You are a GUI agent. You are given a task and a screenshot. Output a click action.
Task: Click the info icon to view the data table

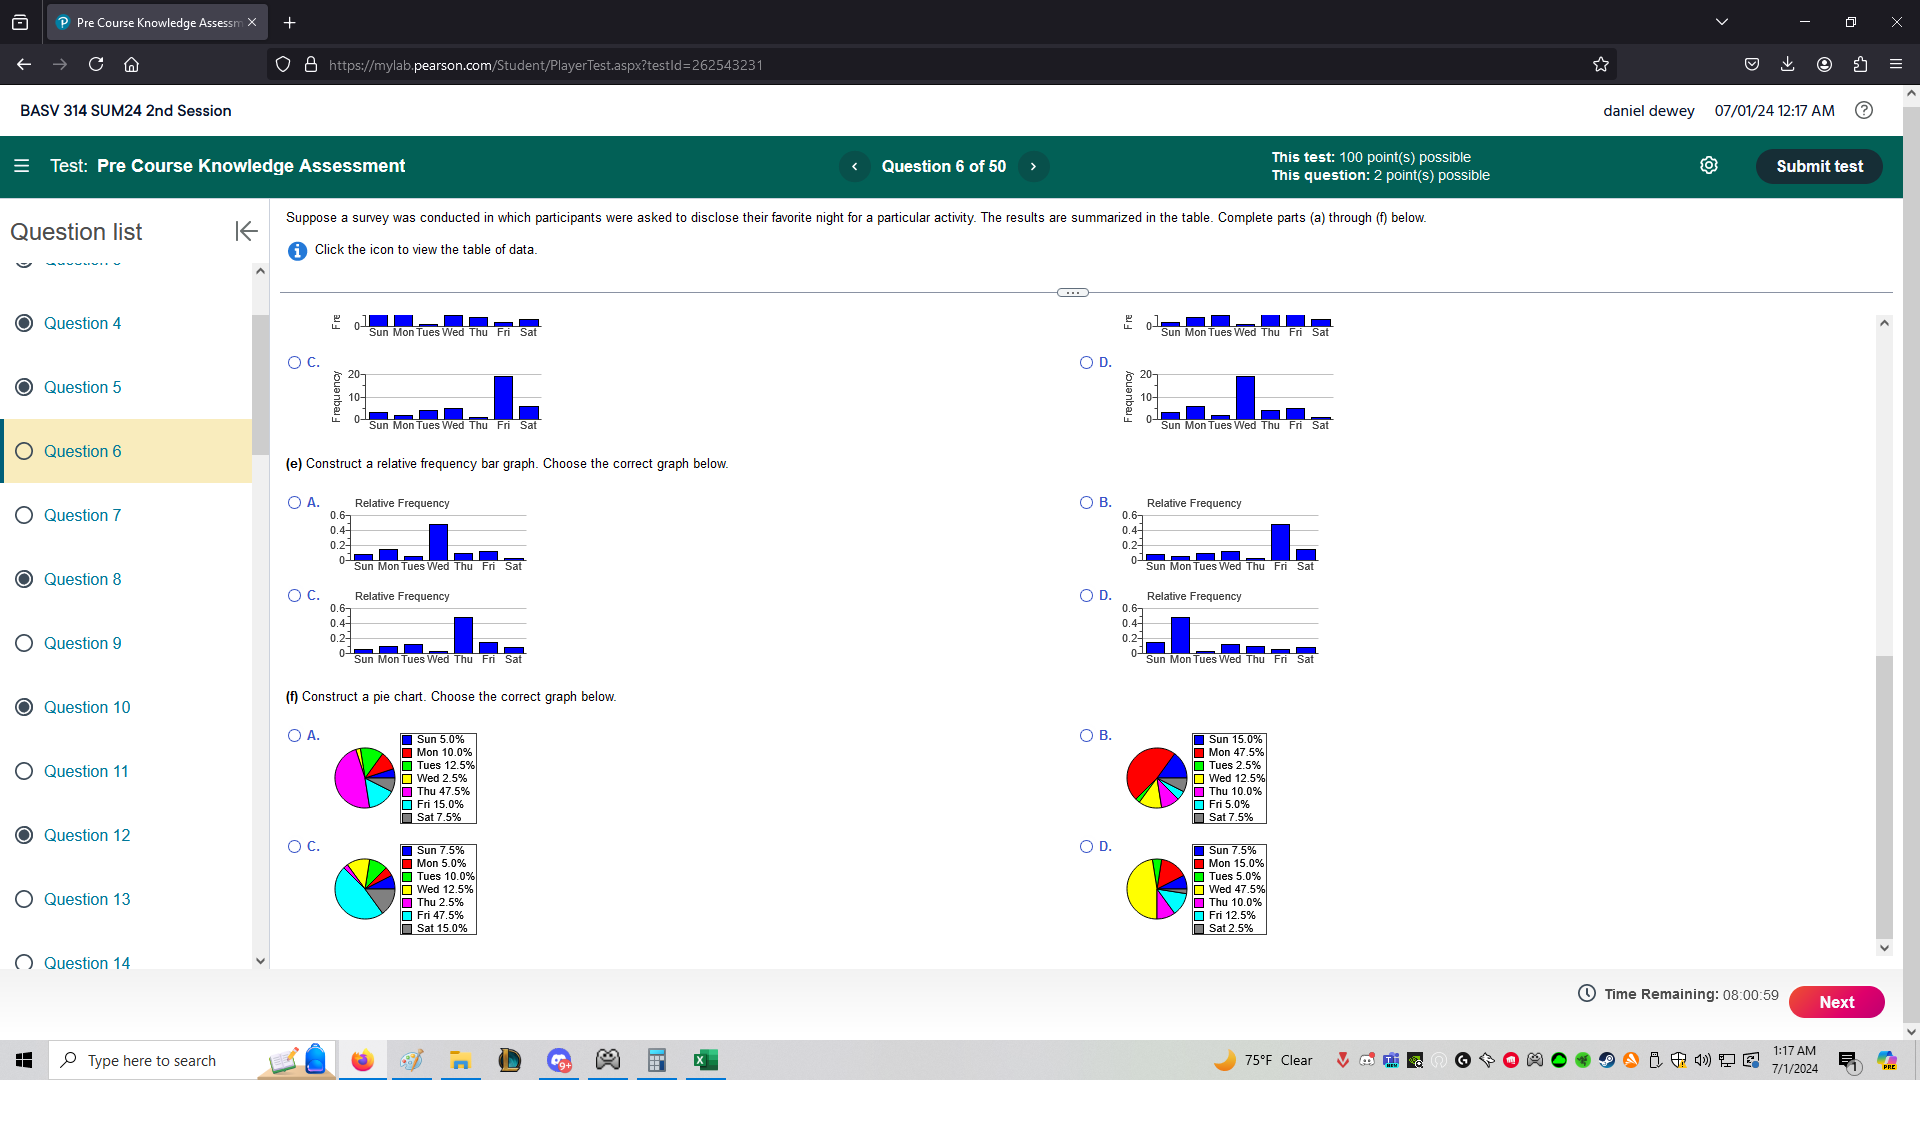coord(297,251)
